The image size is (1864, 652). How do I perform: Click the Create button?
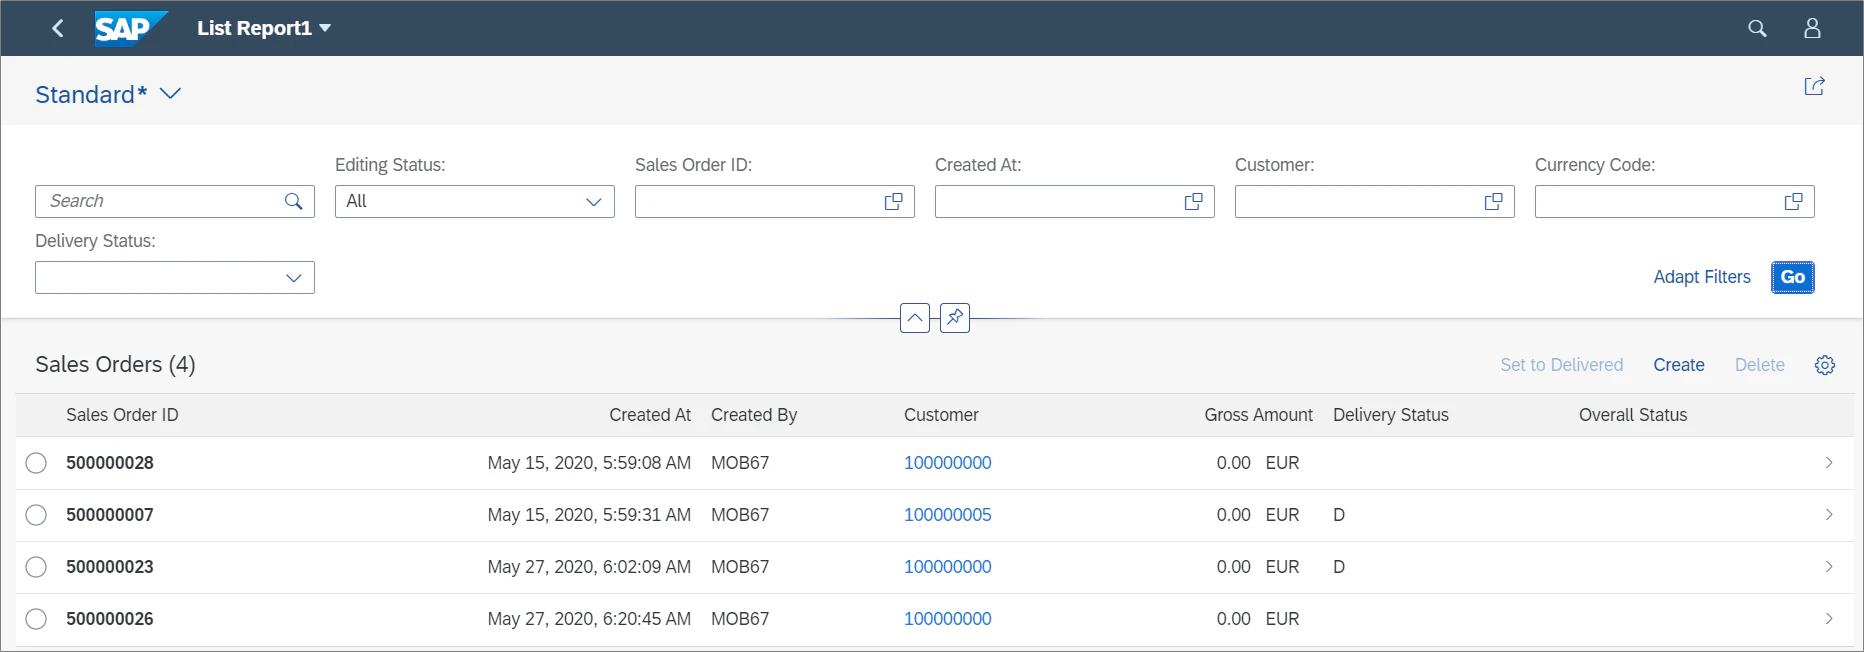(1679, 365)
